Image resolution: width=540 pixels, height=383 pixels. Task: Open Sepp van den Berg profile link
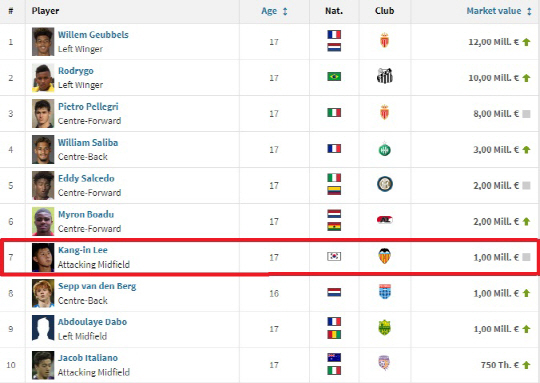97,286
